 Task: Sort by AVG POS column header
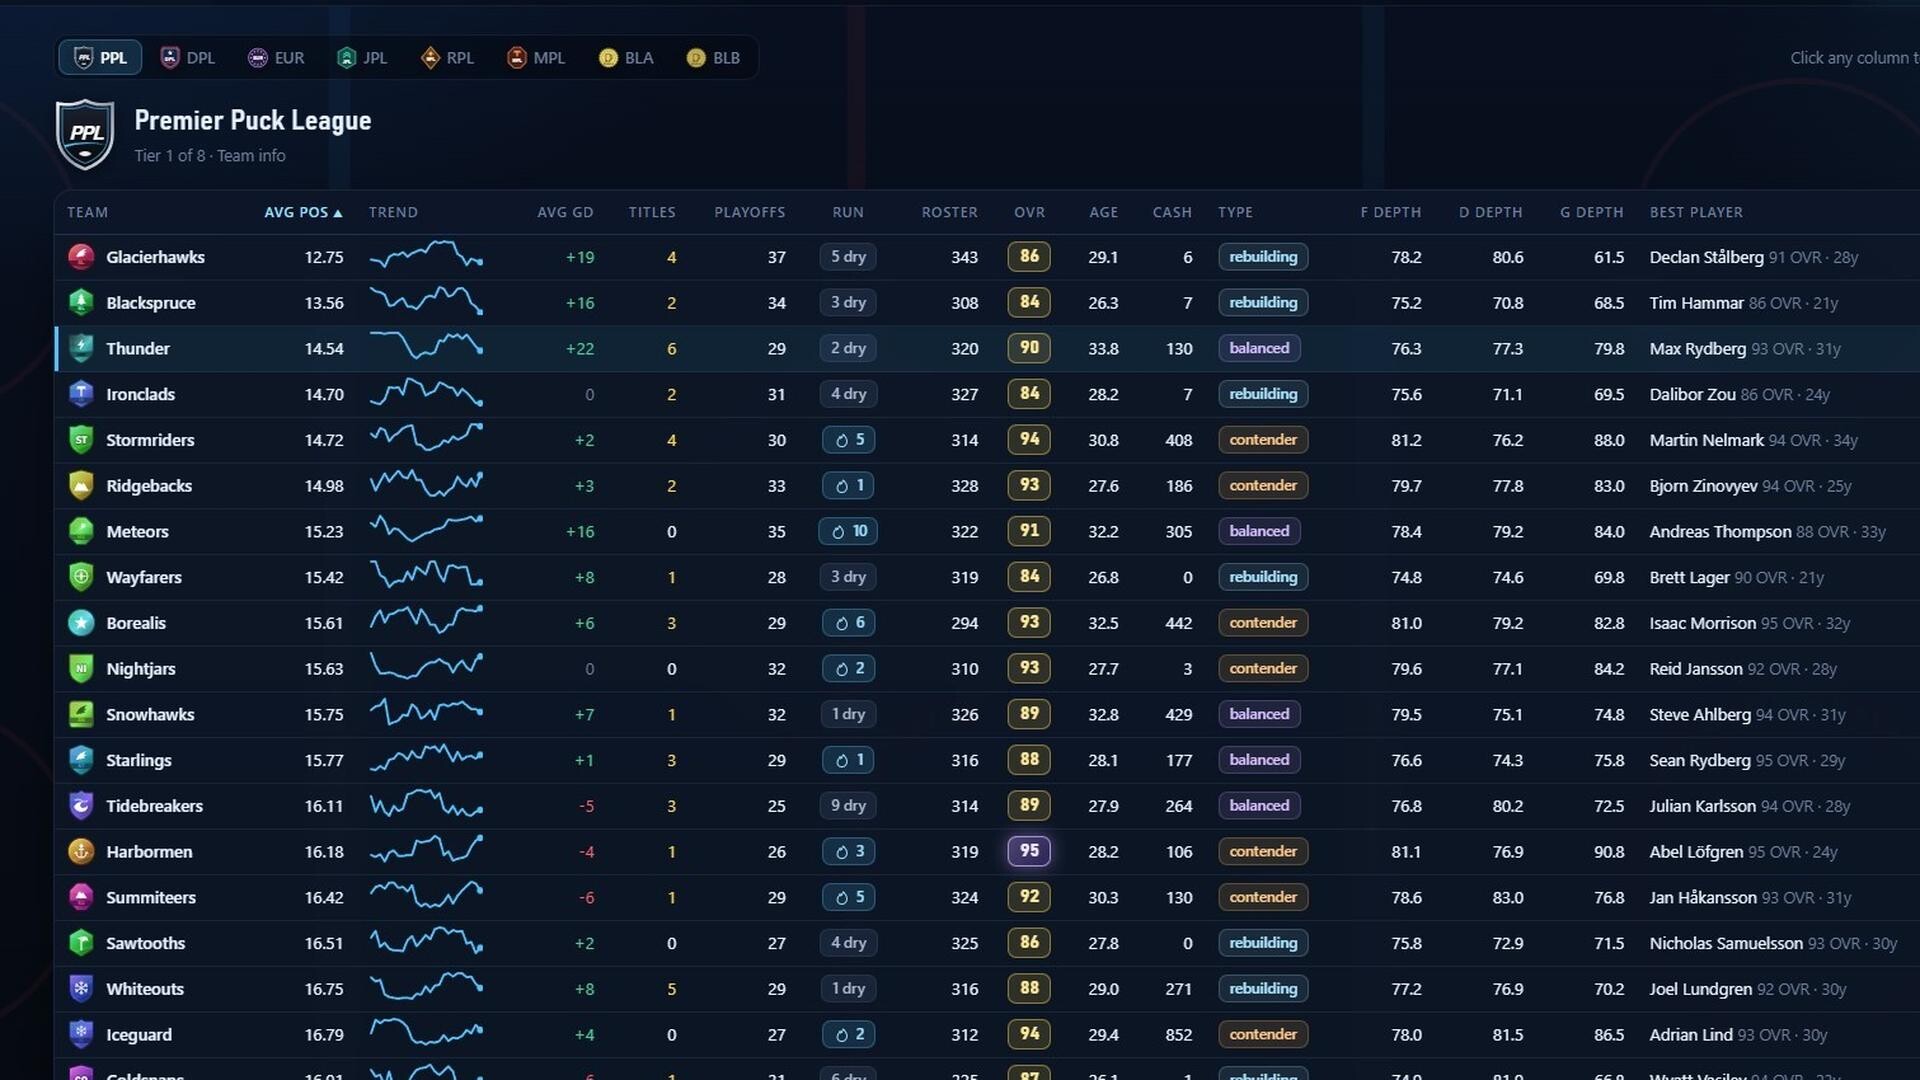(x=303, y=212)
